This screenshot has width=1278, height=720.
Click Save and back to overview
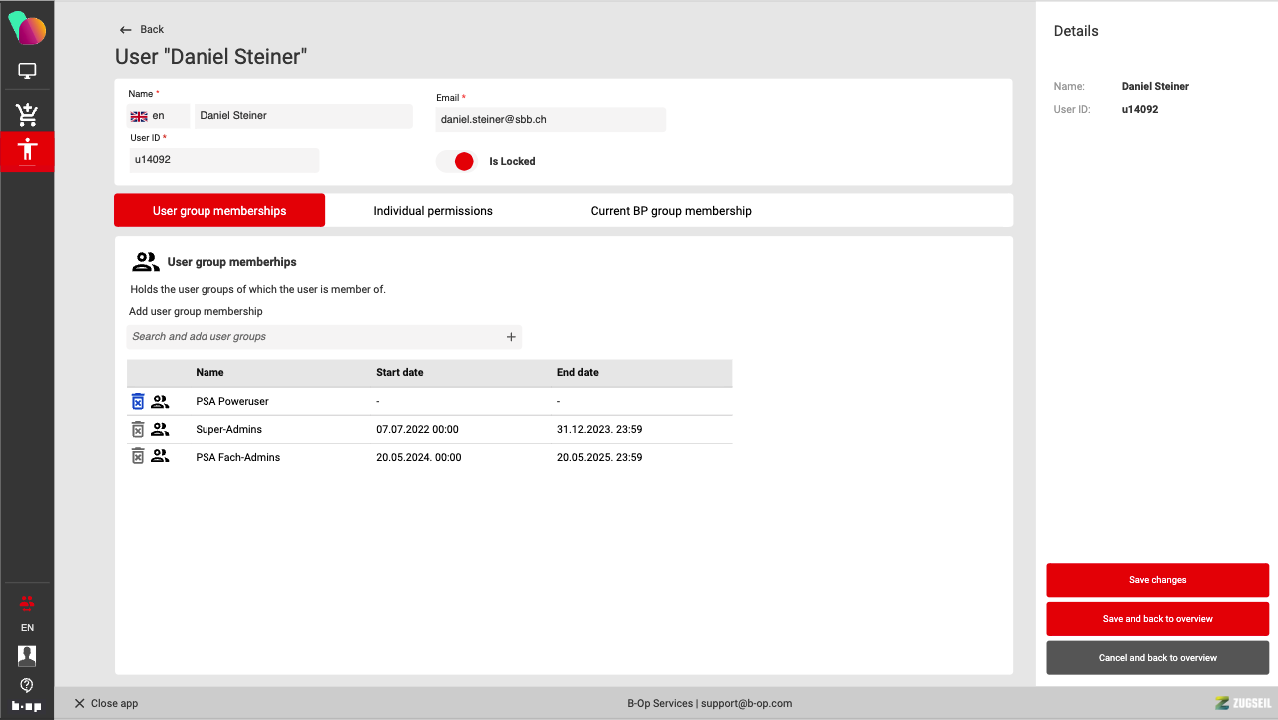click(x=1157, y=619)
